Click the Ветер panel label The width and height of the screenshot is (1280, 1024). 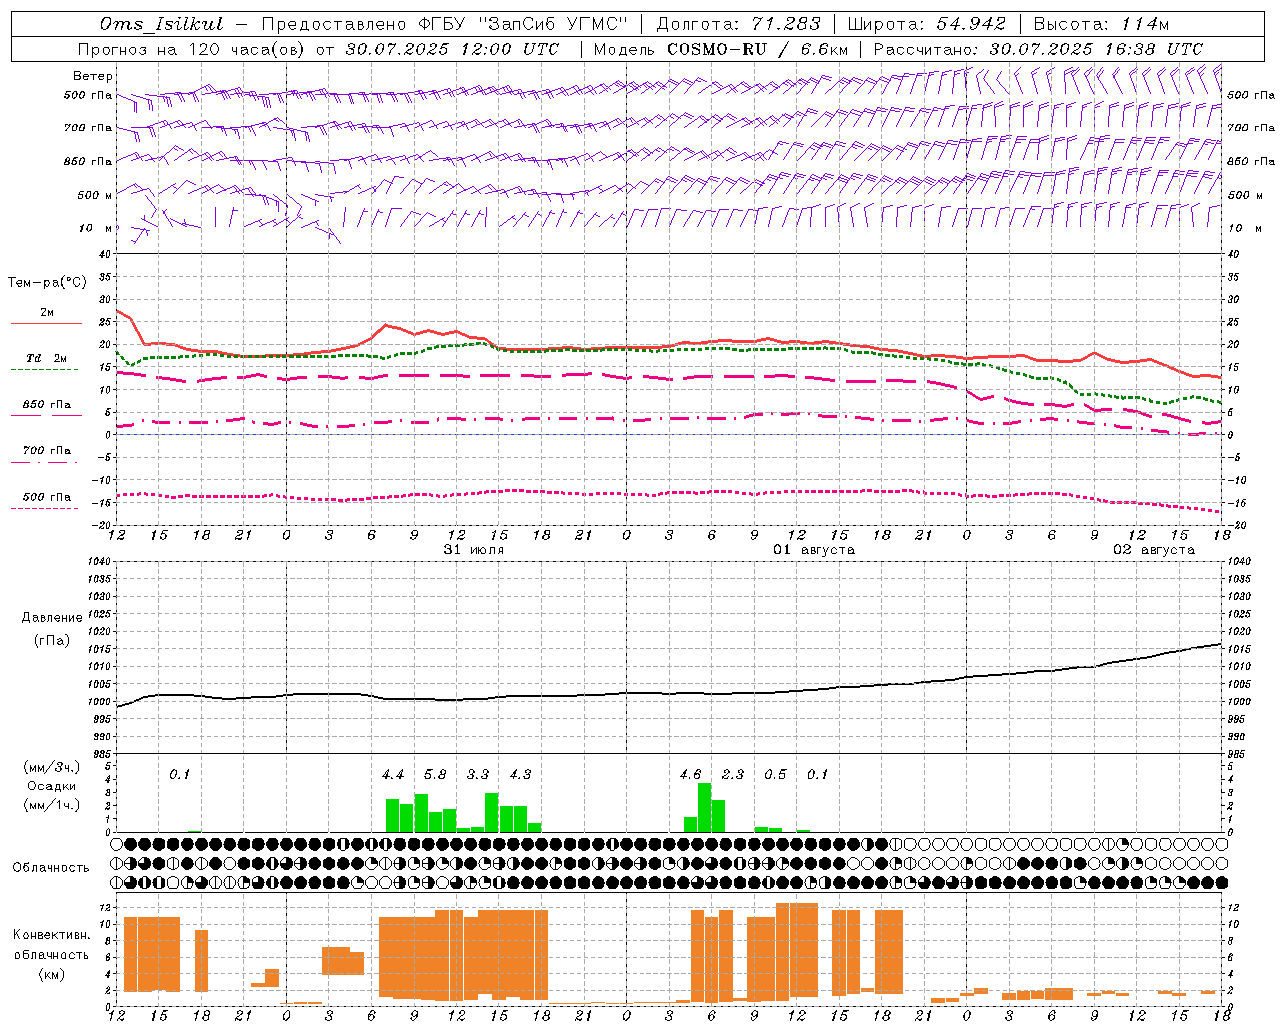93,76
